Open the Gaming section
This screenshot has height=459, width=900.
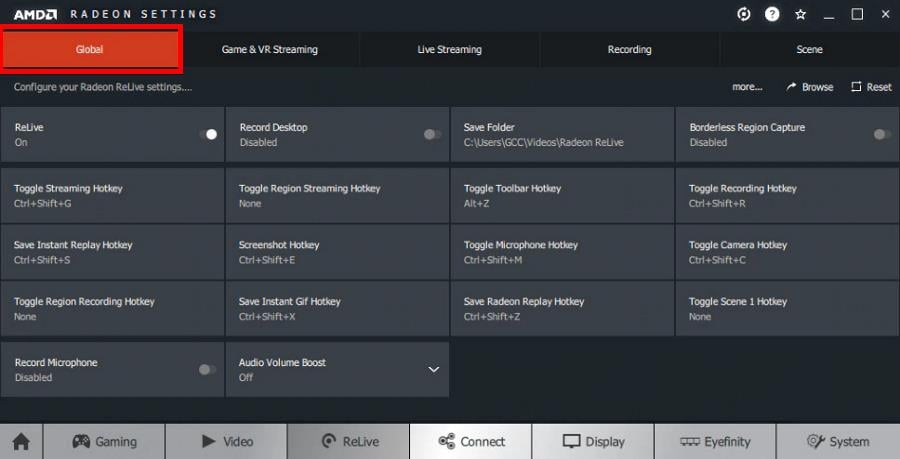click(x=104, y=441)
